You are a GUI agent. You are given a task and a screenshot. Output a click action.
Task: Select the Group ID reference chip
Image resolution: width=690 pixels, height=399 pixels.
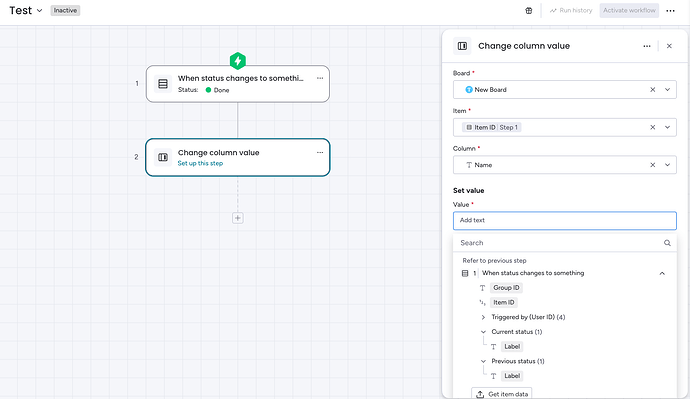point(506,288)
